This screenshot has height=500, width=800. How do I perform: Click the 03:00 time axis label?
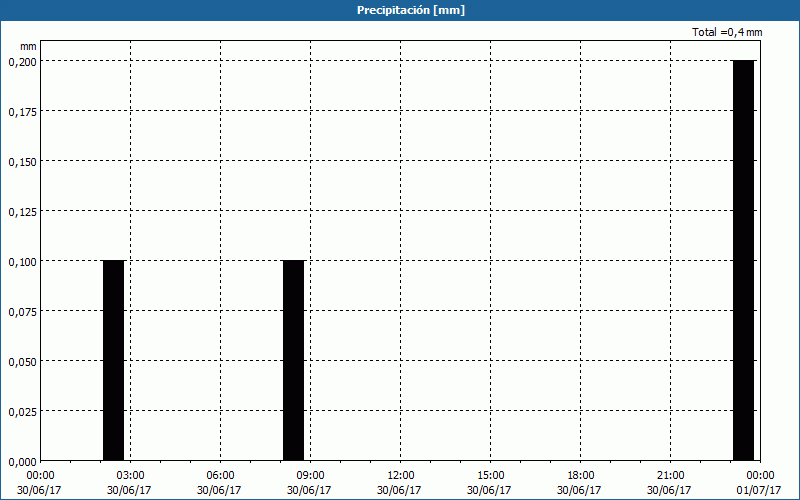pyautogui.click(x=130, y=475)
